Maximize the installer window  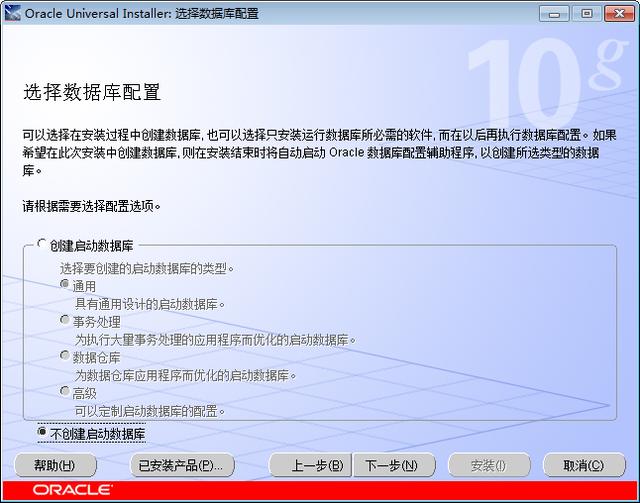(x=584, y=13)
